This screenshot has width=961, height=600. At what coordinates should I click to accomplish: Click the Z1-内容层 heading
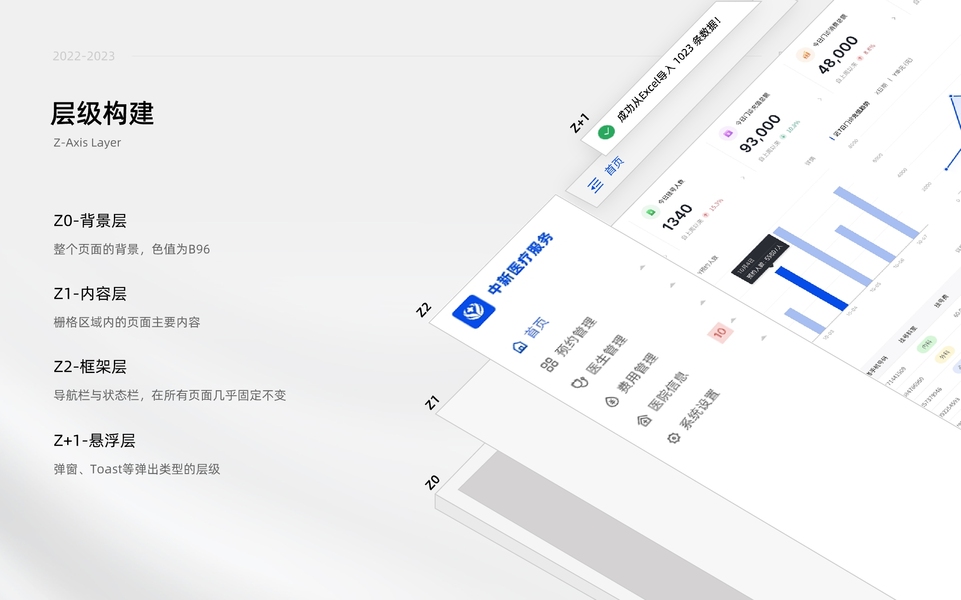coord(90,294)
